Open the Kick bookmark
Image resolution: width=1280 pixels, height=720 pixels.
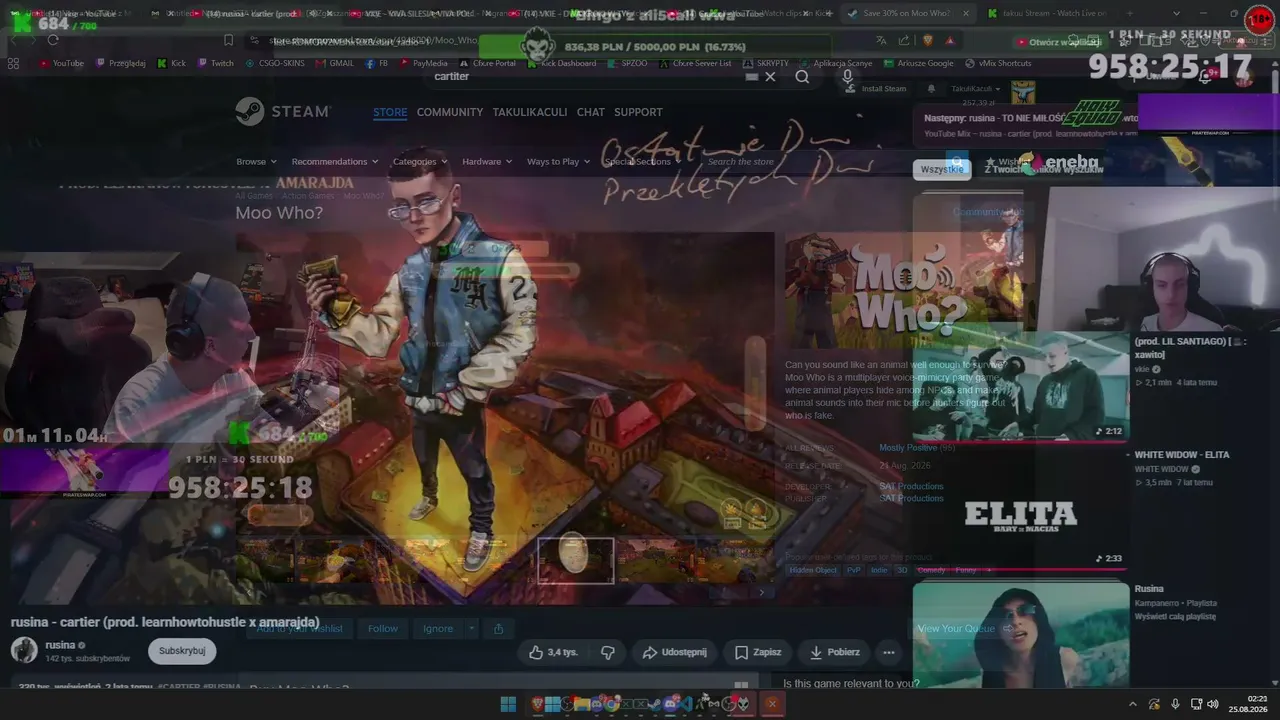[172, 63]
